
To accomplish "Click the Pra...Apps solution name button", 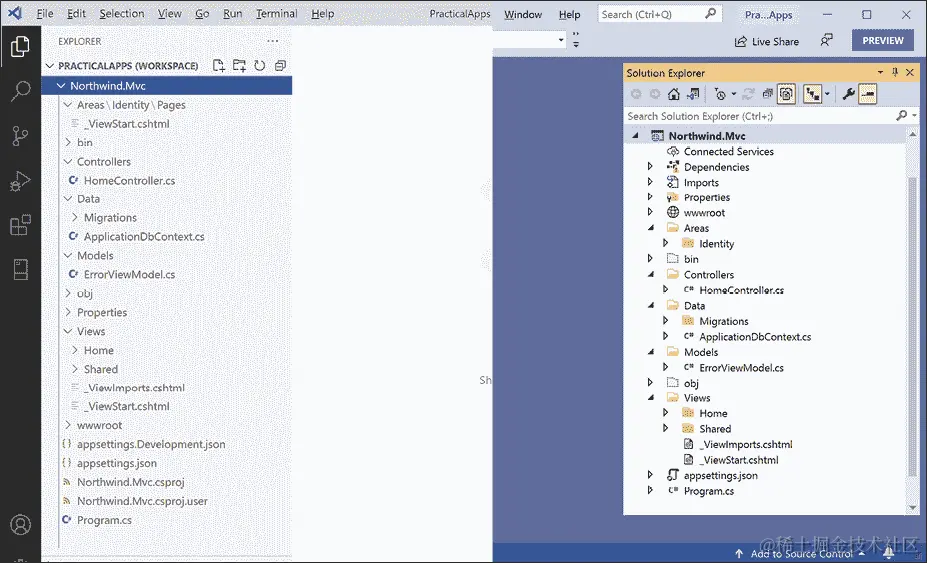I will click(x=769, y=15).
